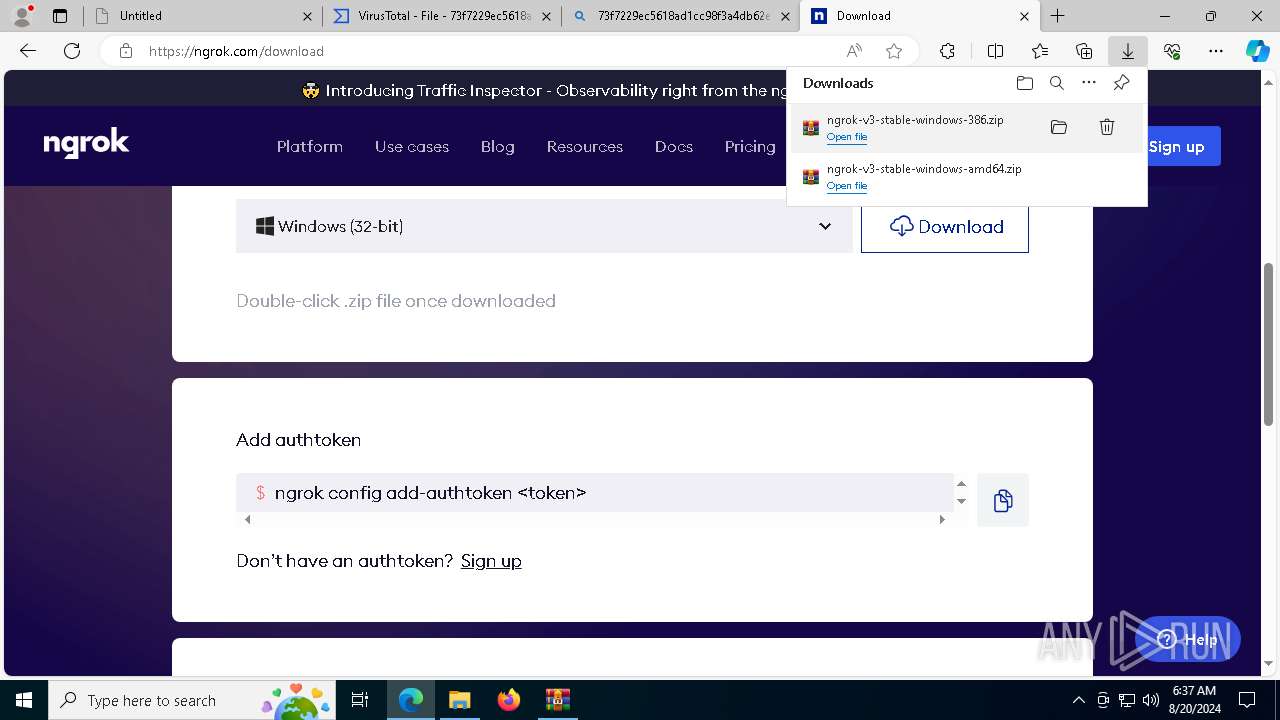
Task: Toggle split screen view icon
Action: pos(995,51)
